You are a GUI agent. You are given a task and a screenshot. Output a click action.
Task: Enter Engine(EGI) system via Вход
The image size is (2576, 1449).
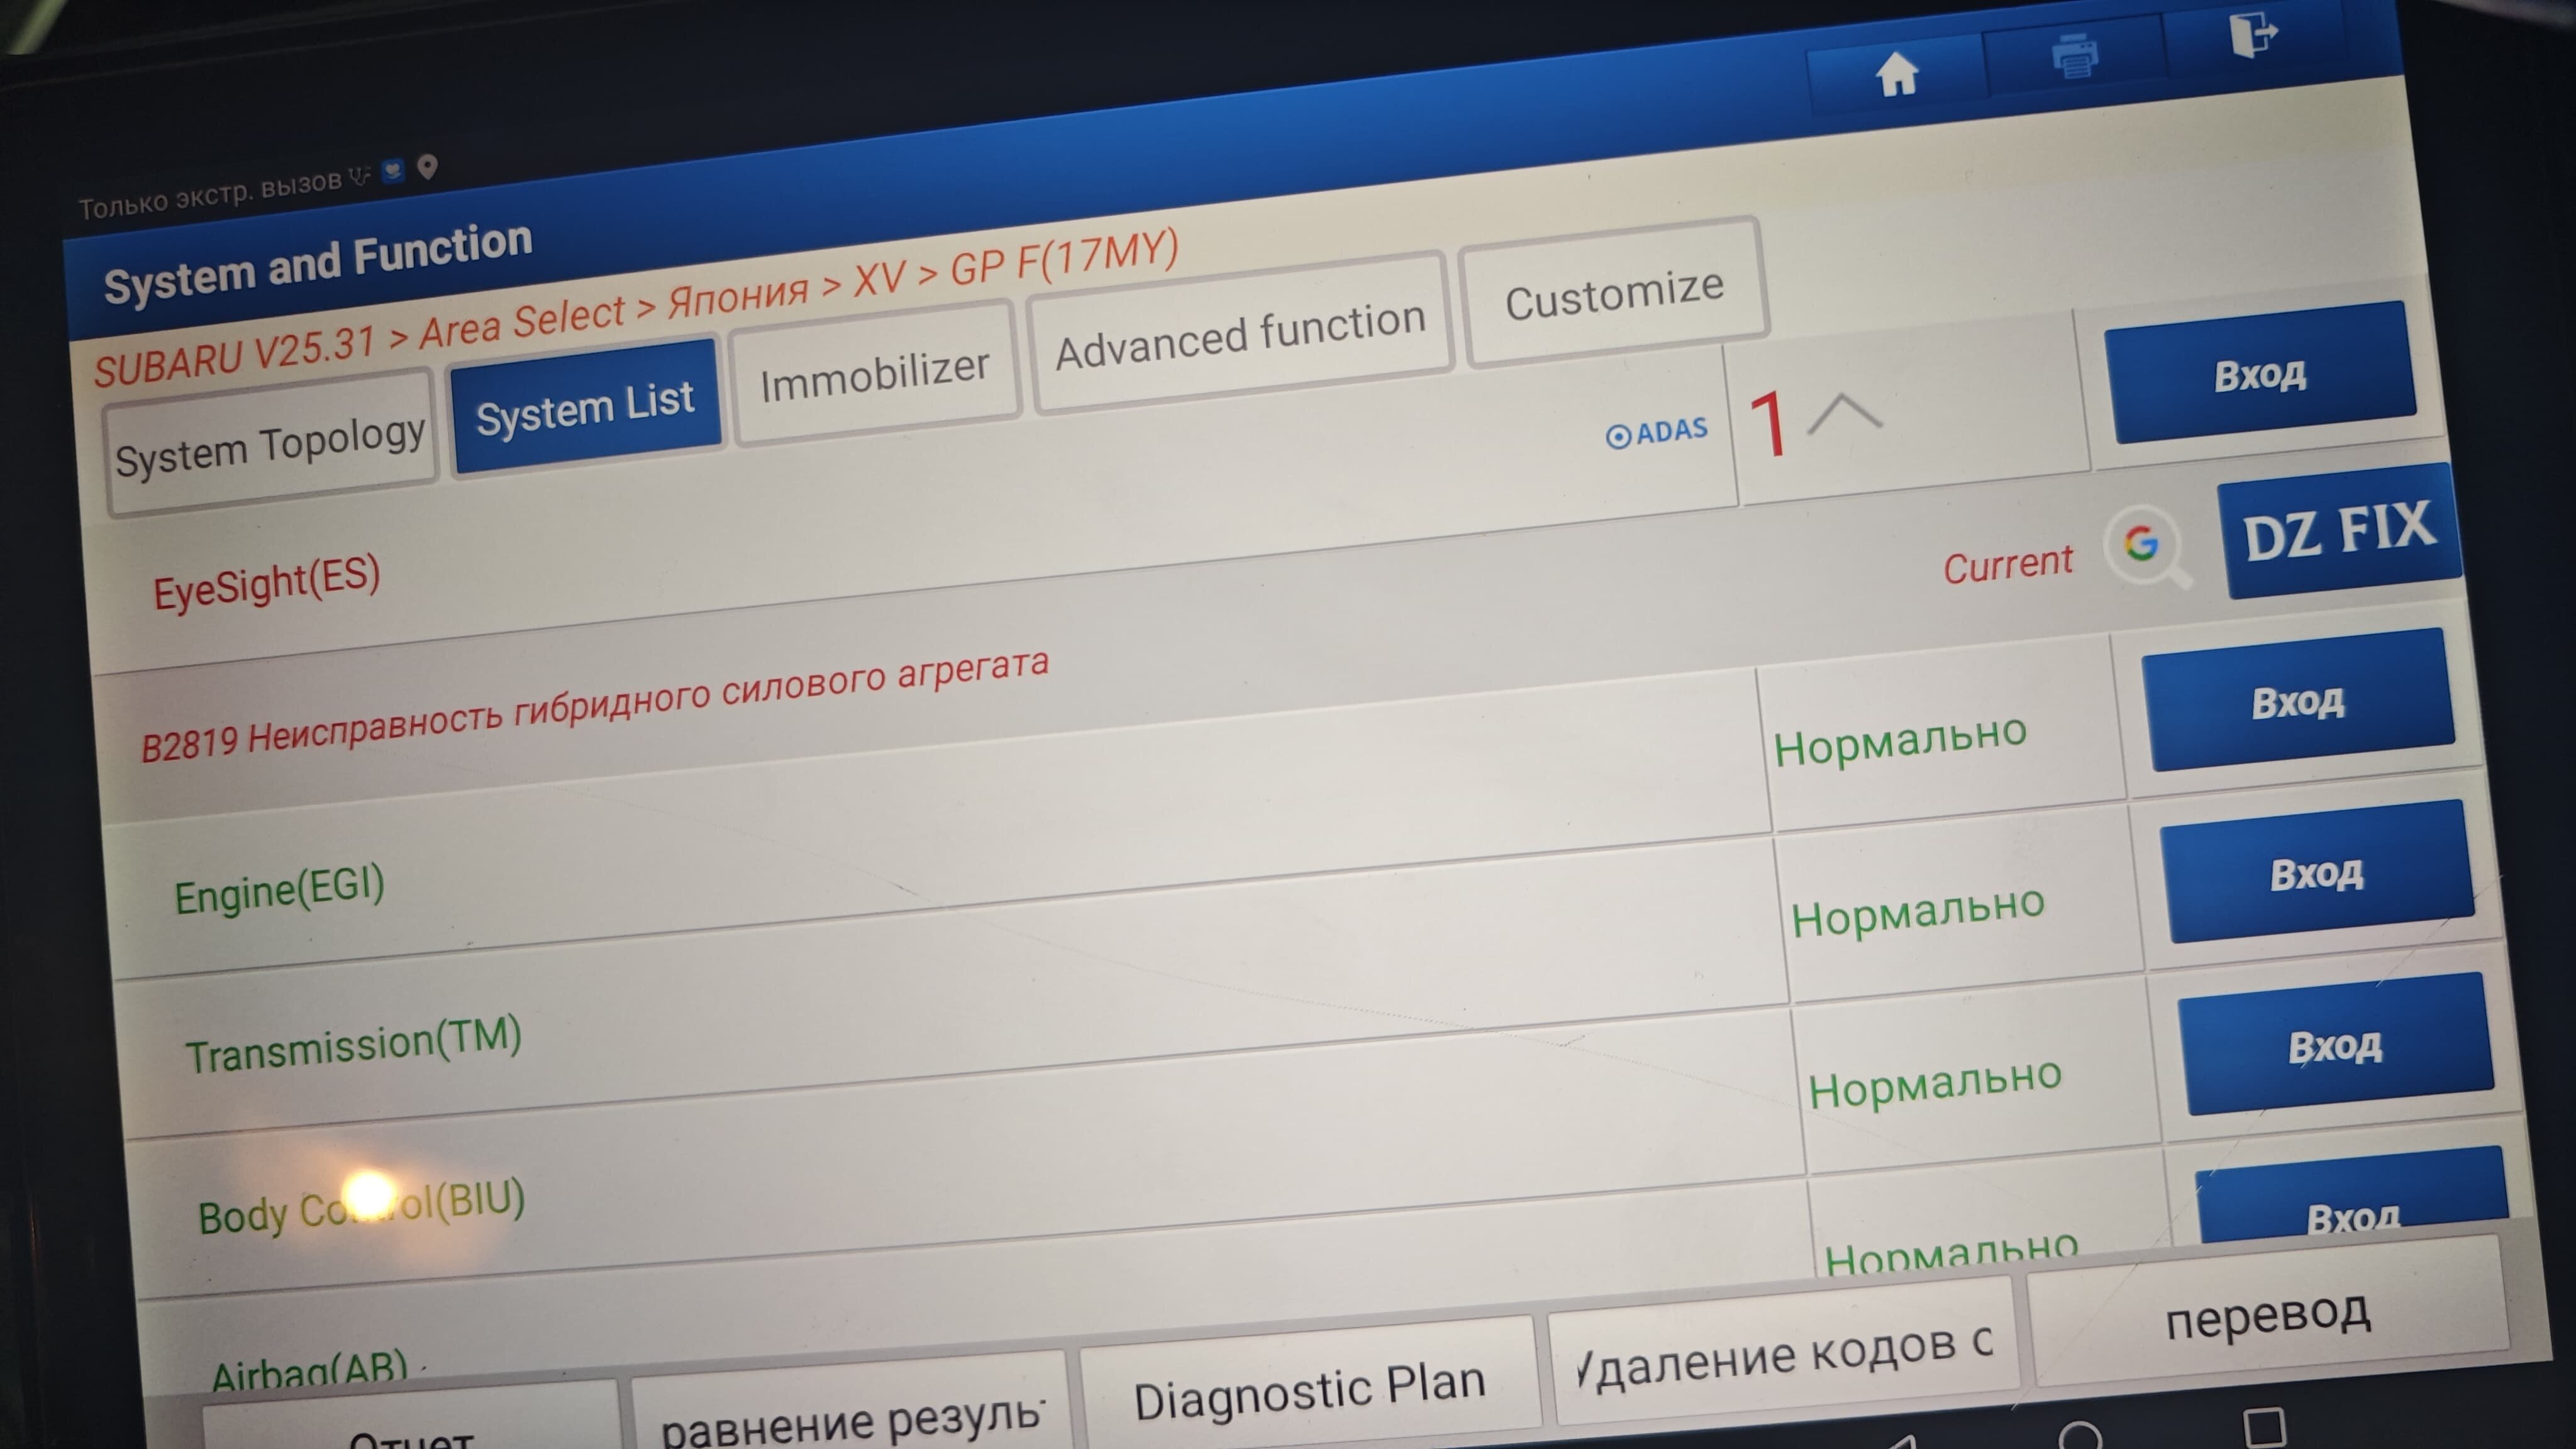click(2297, 700)
